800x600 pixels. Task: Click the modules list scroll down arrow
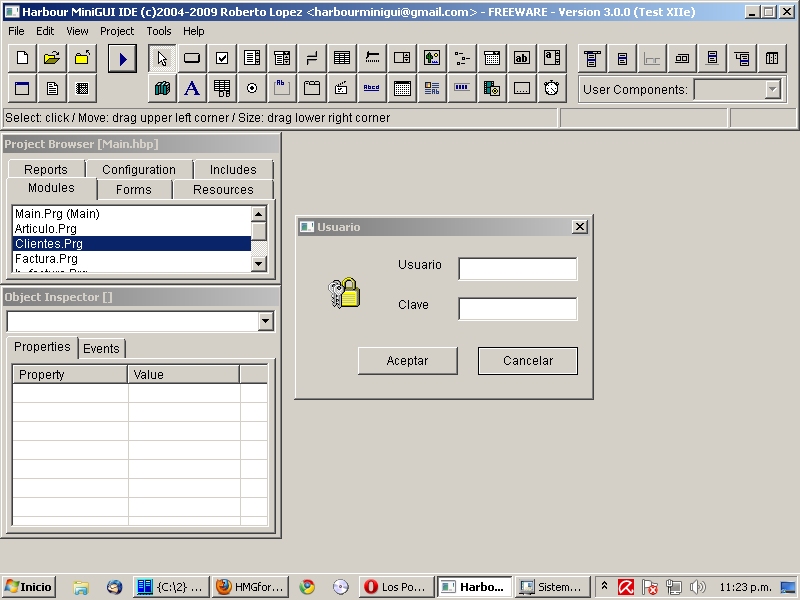(259, 263)
